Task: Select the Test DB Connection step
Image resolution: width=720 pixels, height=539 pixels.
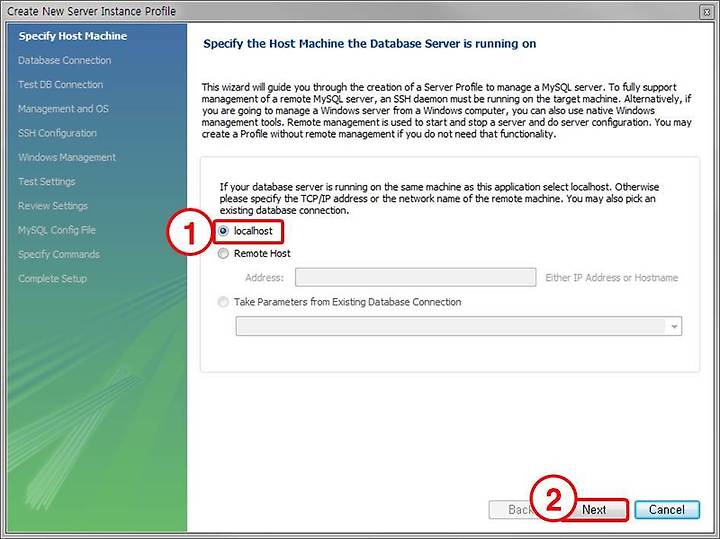Action: 60,84
